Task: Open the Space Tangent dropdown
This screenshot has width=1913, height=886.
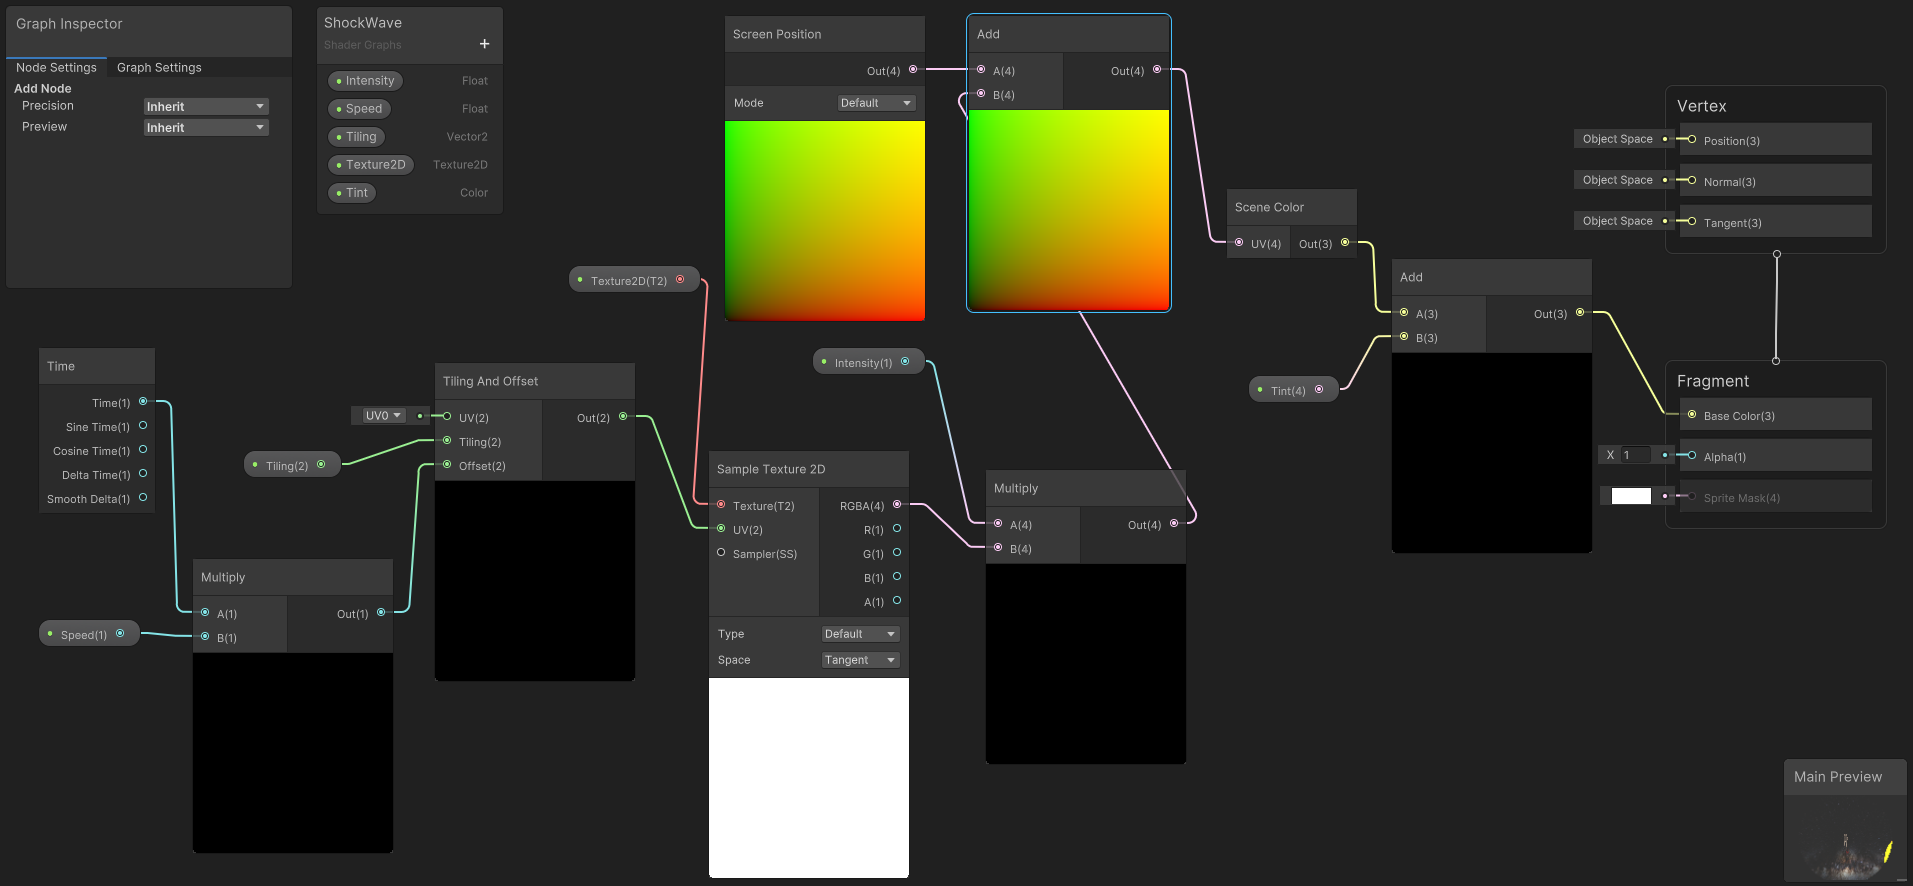Action: 860,660
